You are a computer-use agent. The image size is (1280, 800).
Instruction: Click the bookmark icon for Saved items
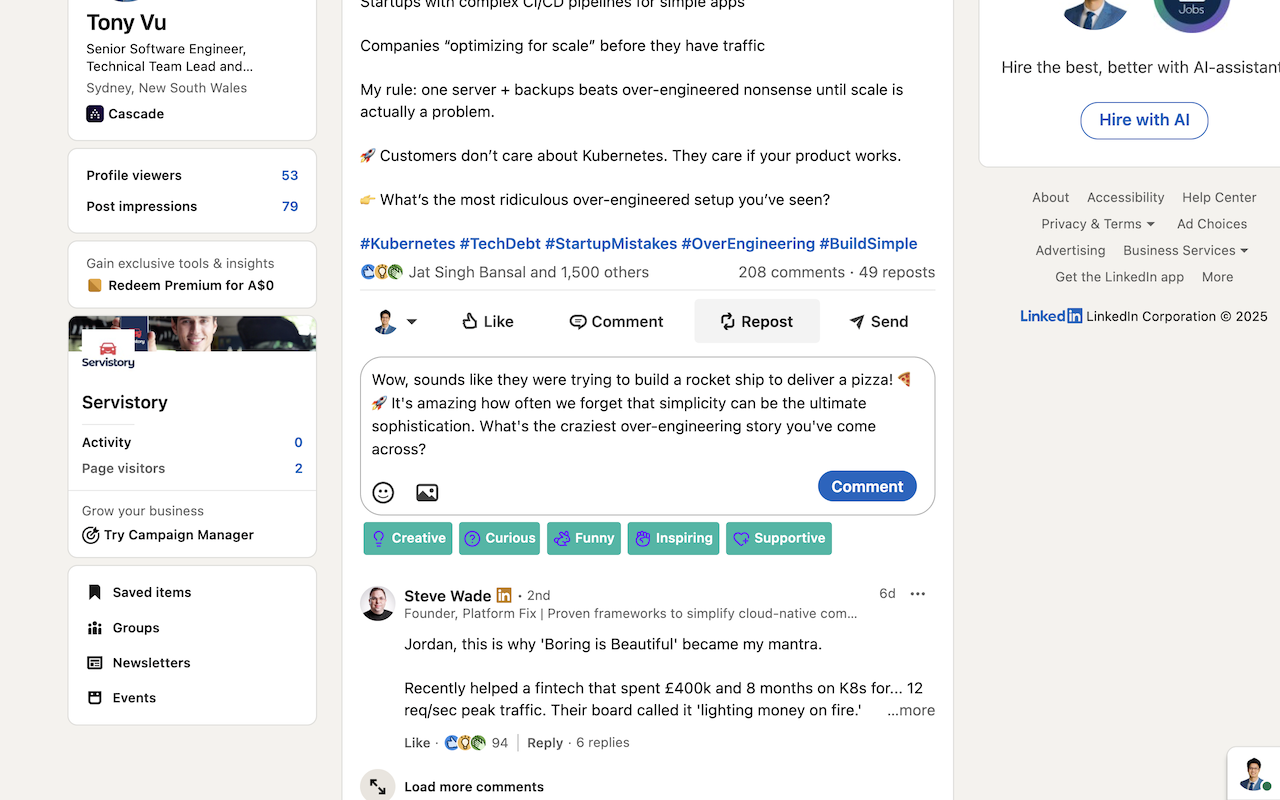(x=95, y=592)
